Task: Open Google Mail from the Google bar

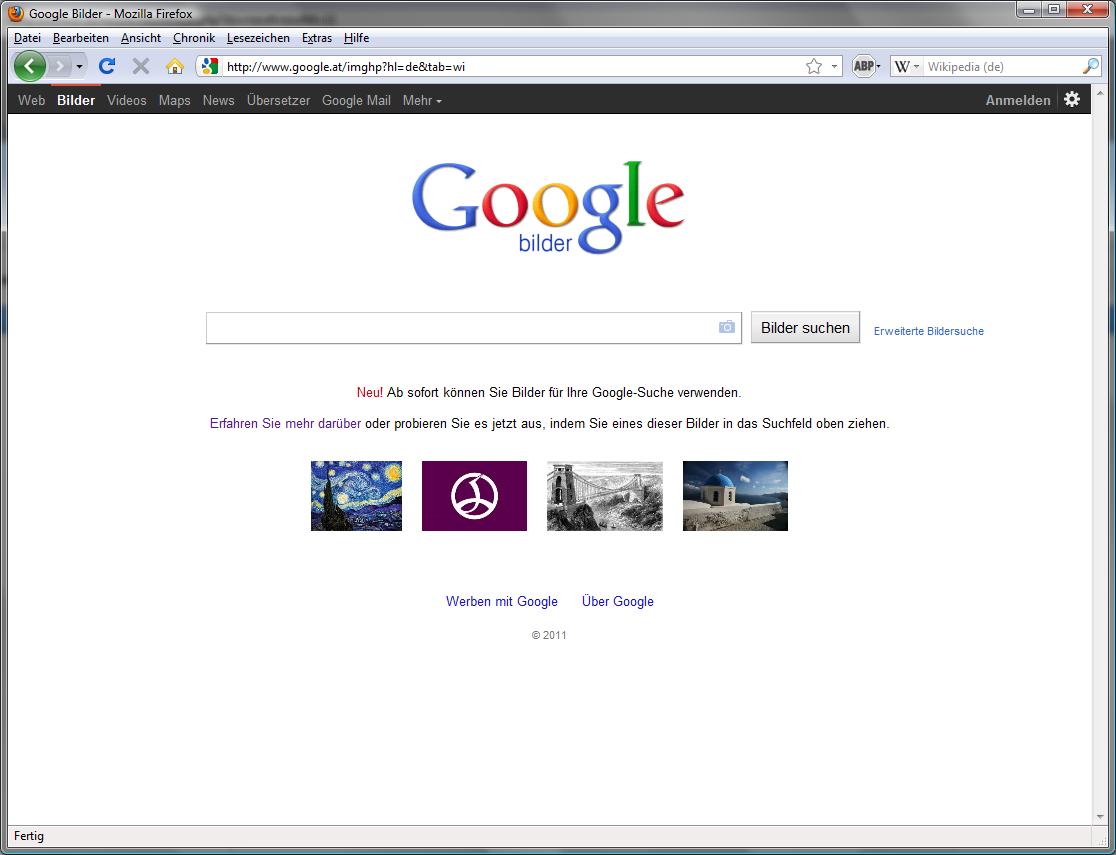Action: (x=356, y=100)
